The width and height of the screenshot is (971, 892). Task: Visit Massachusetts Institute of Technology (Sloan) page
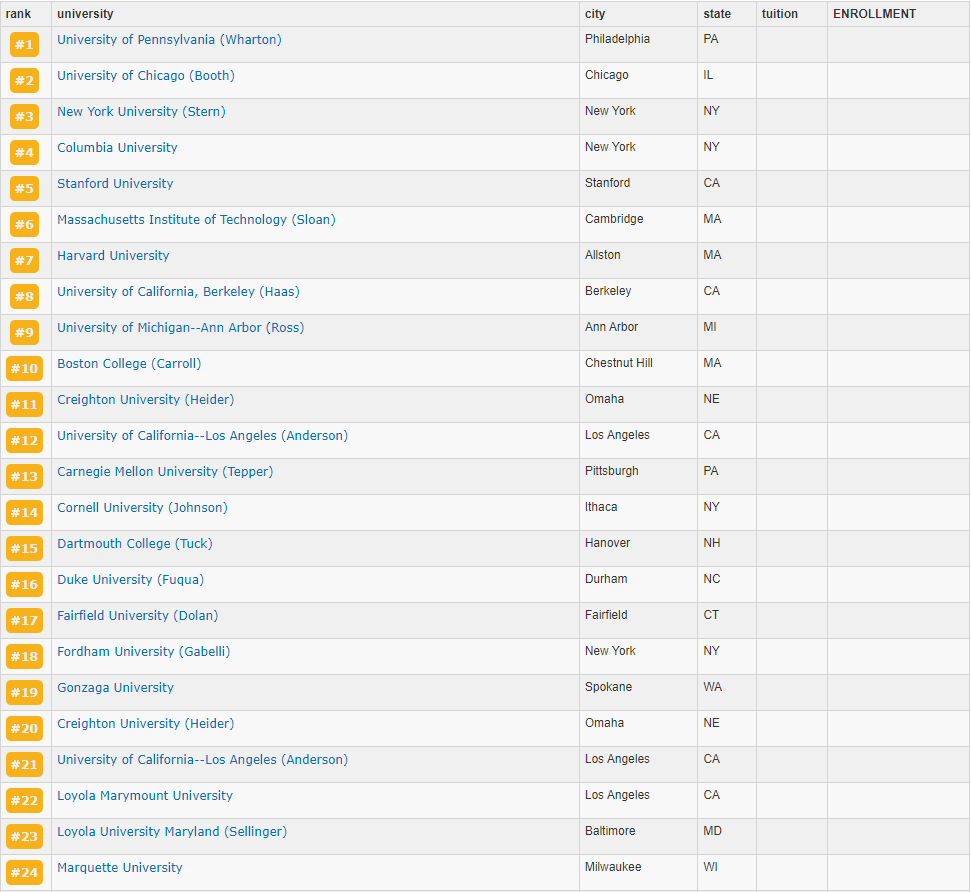click(x=196, y=220)
